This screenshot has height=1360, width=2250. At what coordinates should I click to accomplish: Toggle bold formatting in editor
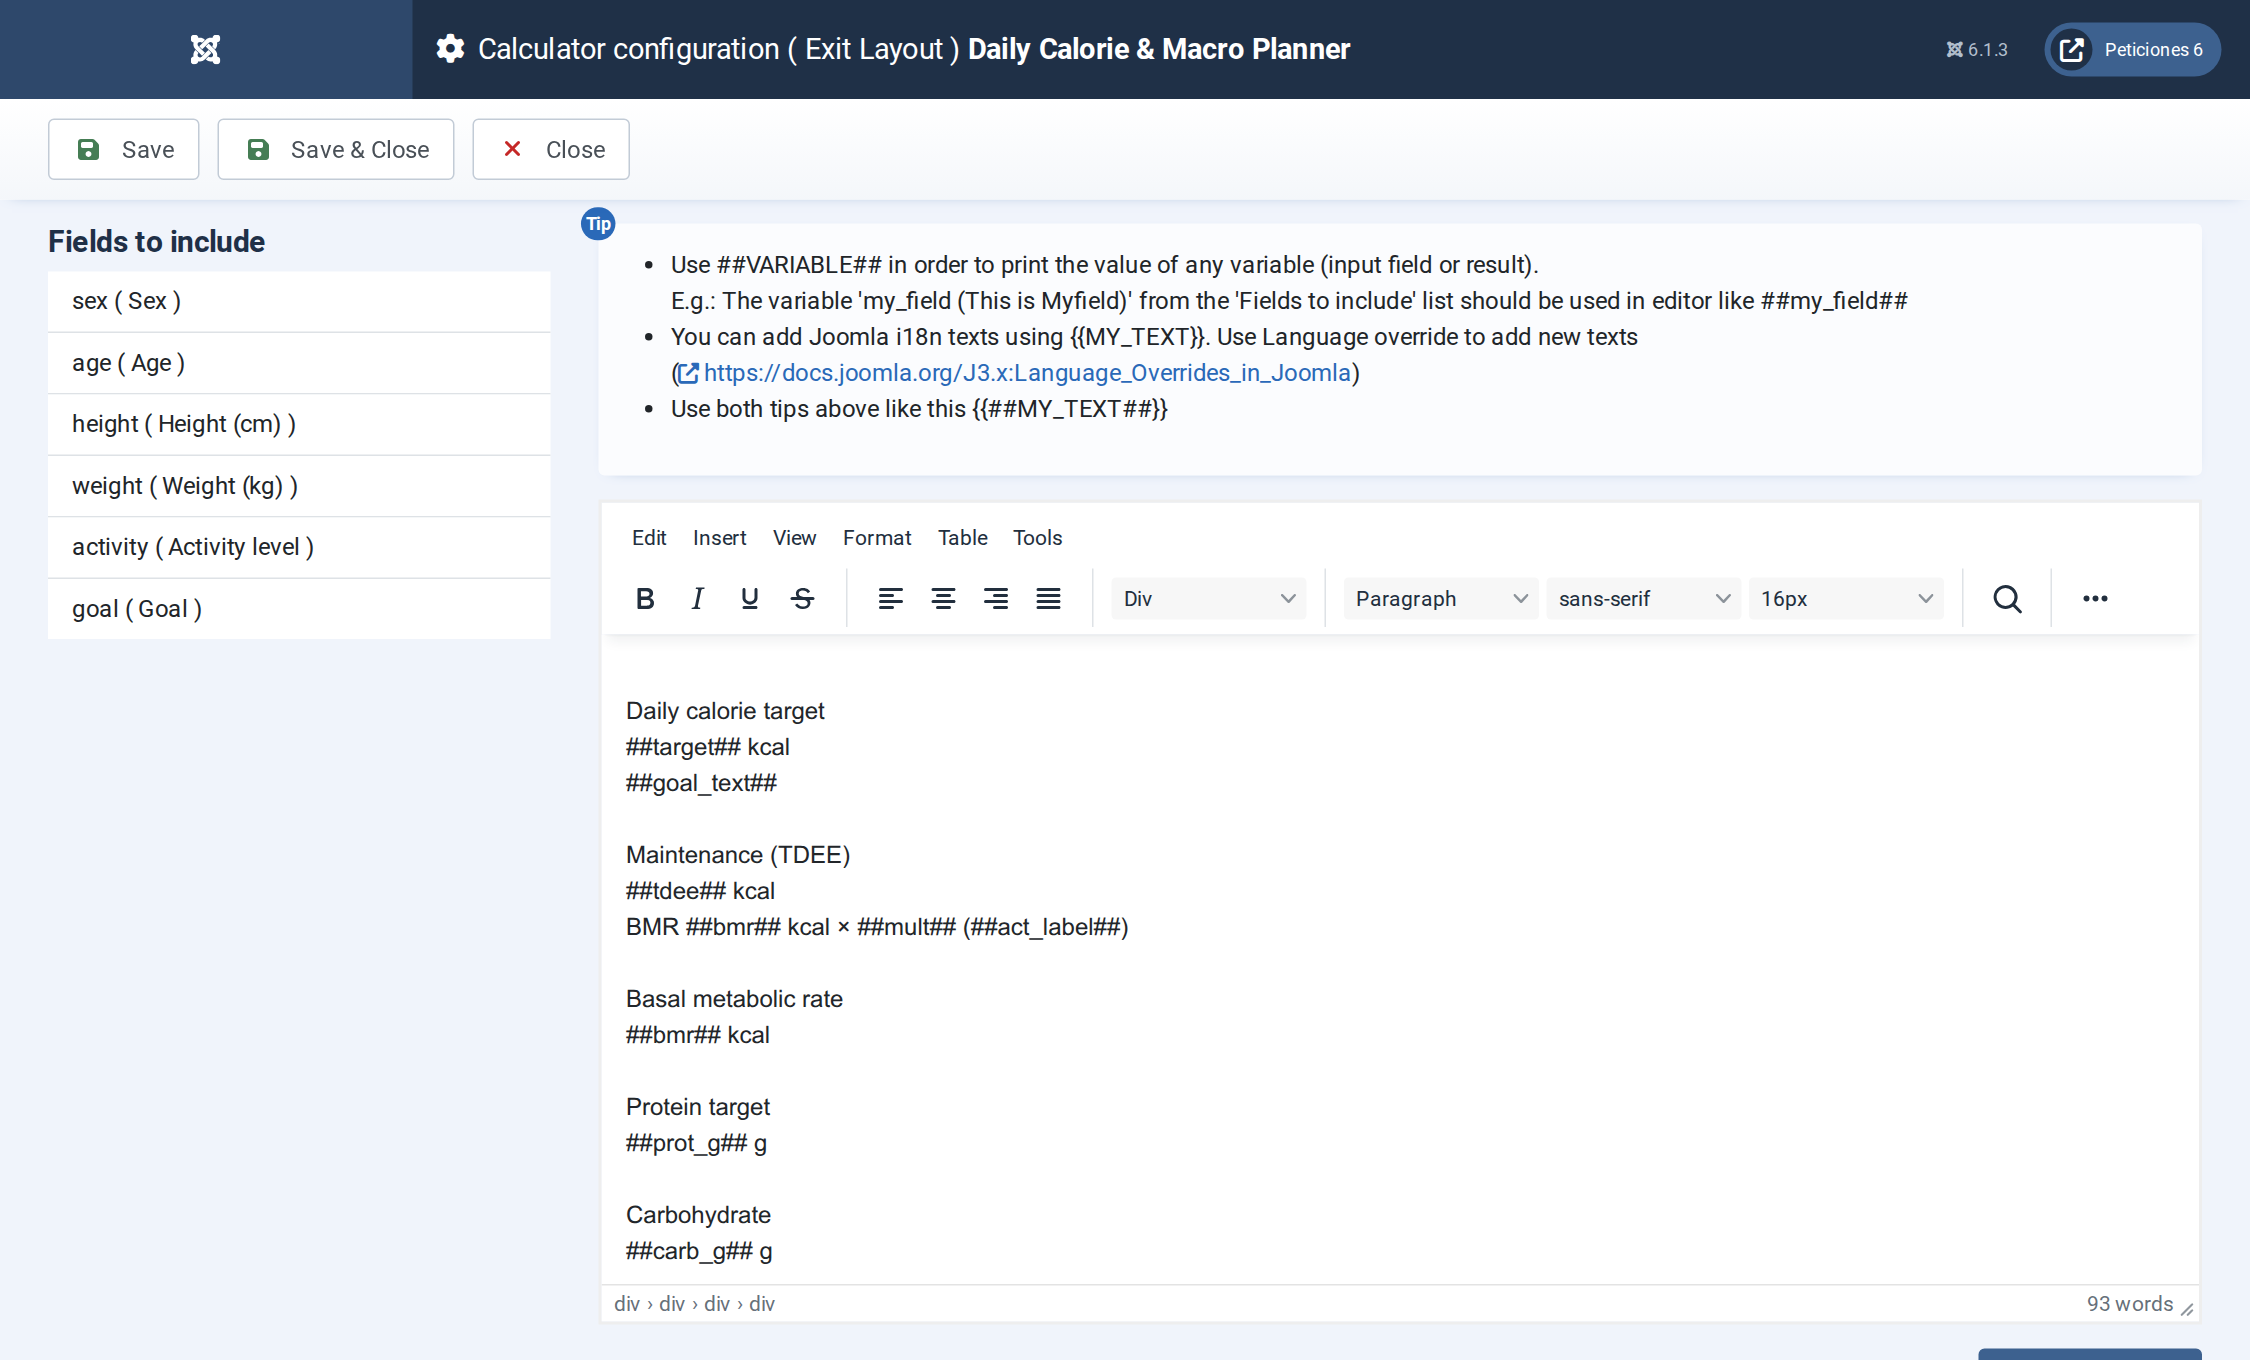pyautogui.click(x=645, y=598)
